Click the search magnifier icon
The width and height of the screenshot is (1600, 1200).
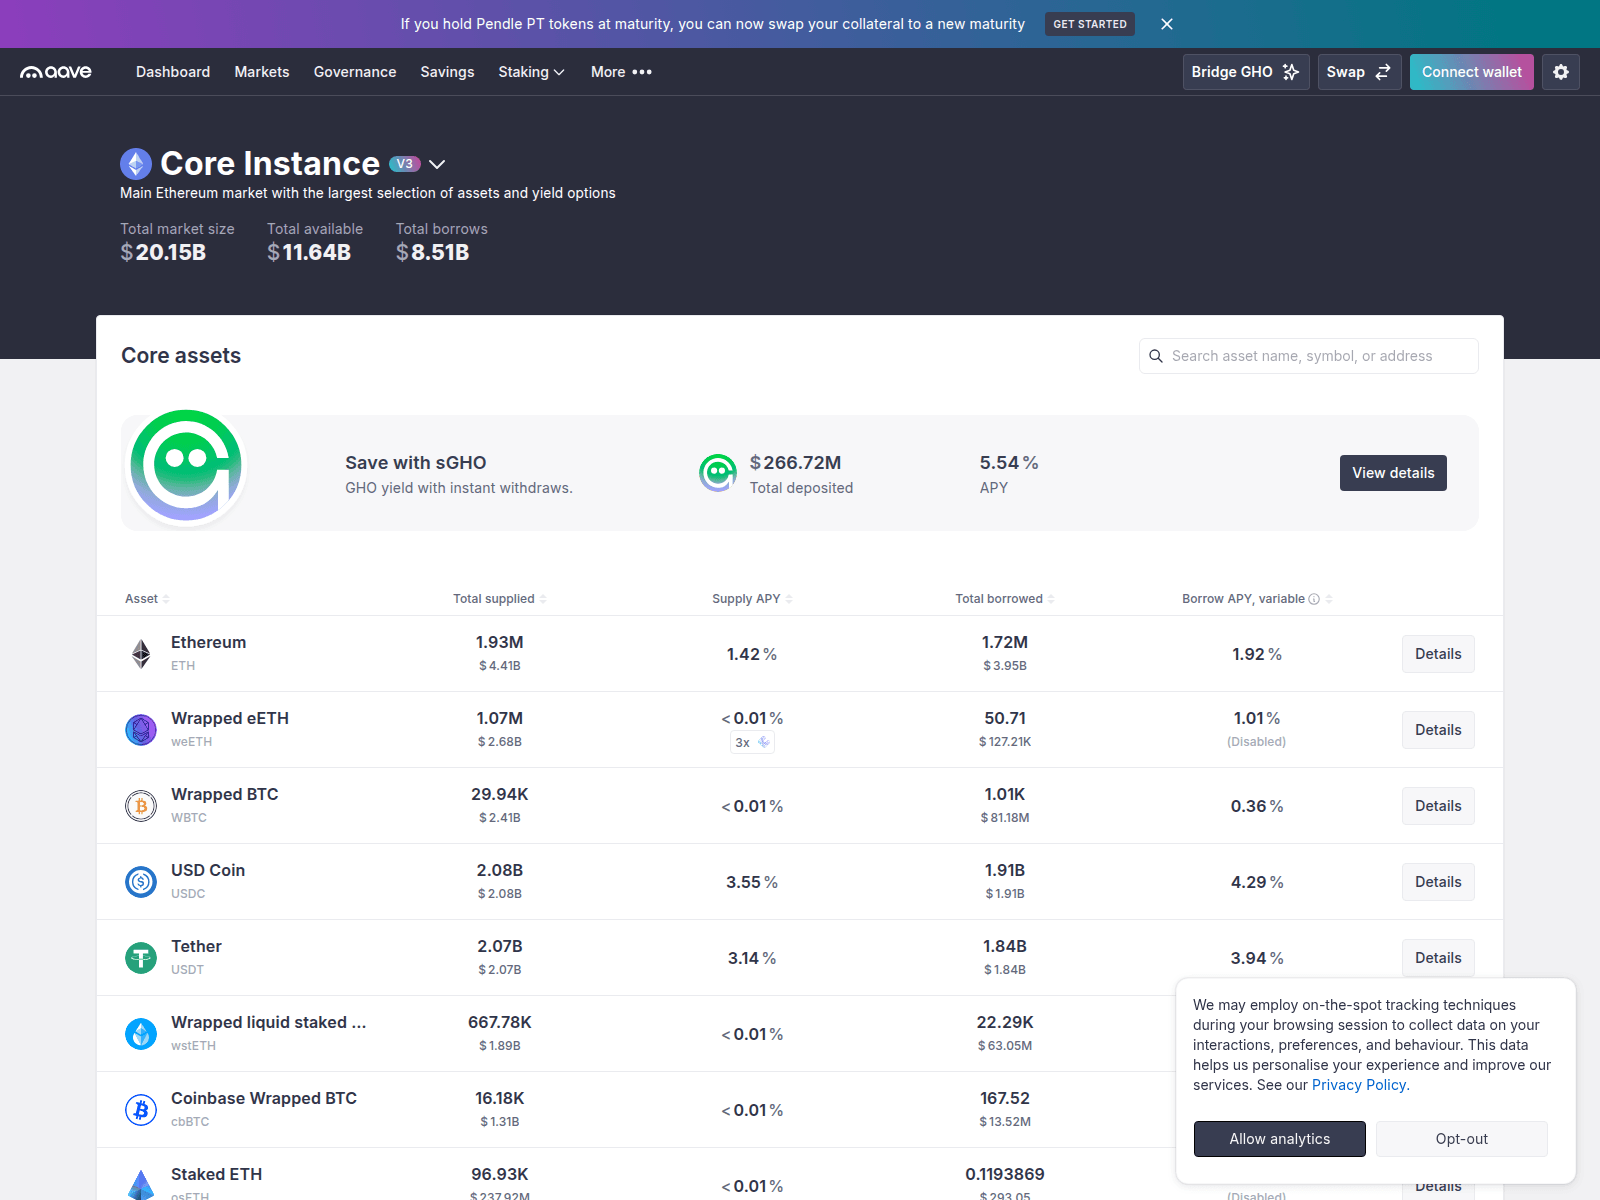tap(1156, 356)
